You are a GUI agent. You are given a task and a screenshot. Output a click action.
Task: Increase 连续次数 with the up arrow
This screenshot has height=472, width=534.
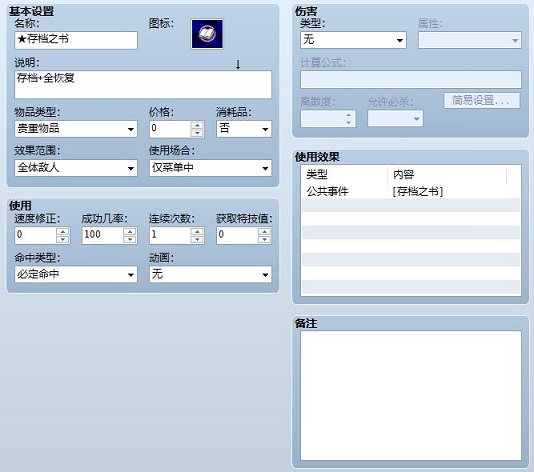tap(197, 232)
